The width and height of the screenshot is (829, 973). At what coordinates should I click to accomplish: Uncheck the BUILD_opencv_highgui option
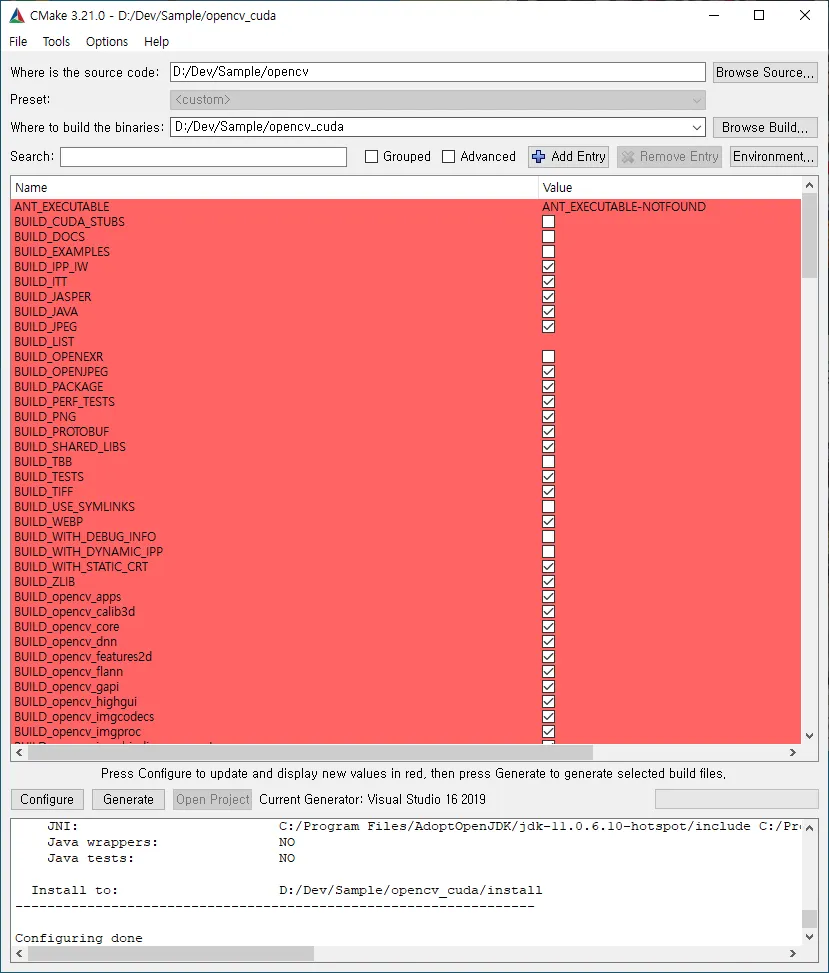[549, 702]
